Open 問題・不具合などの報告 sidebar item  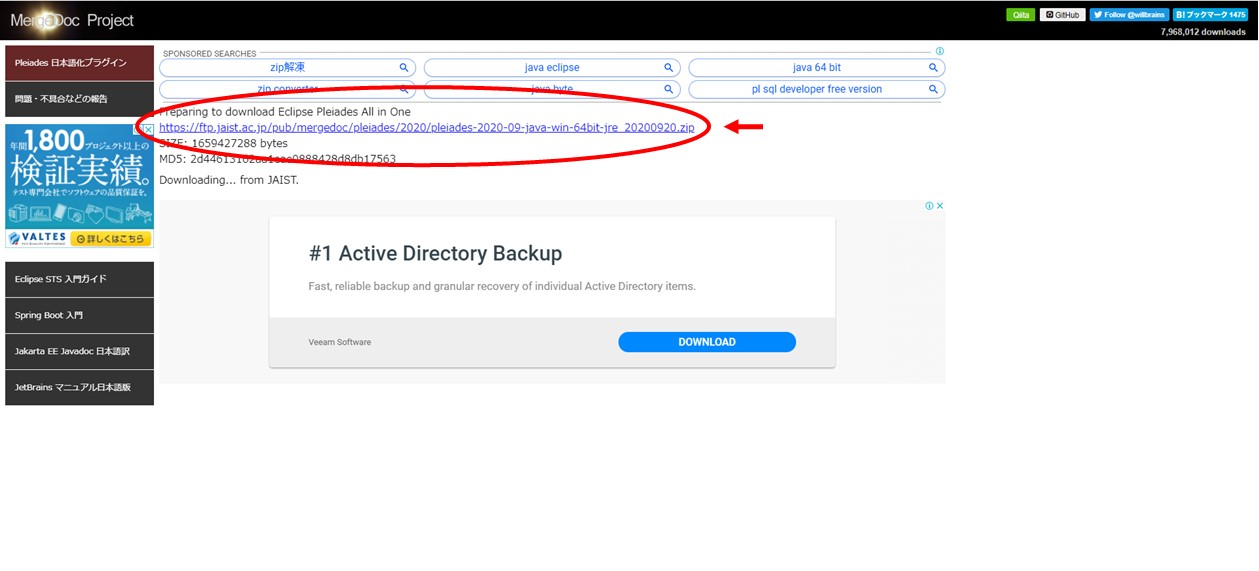tap(80, 99)
